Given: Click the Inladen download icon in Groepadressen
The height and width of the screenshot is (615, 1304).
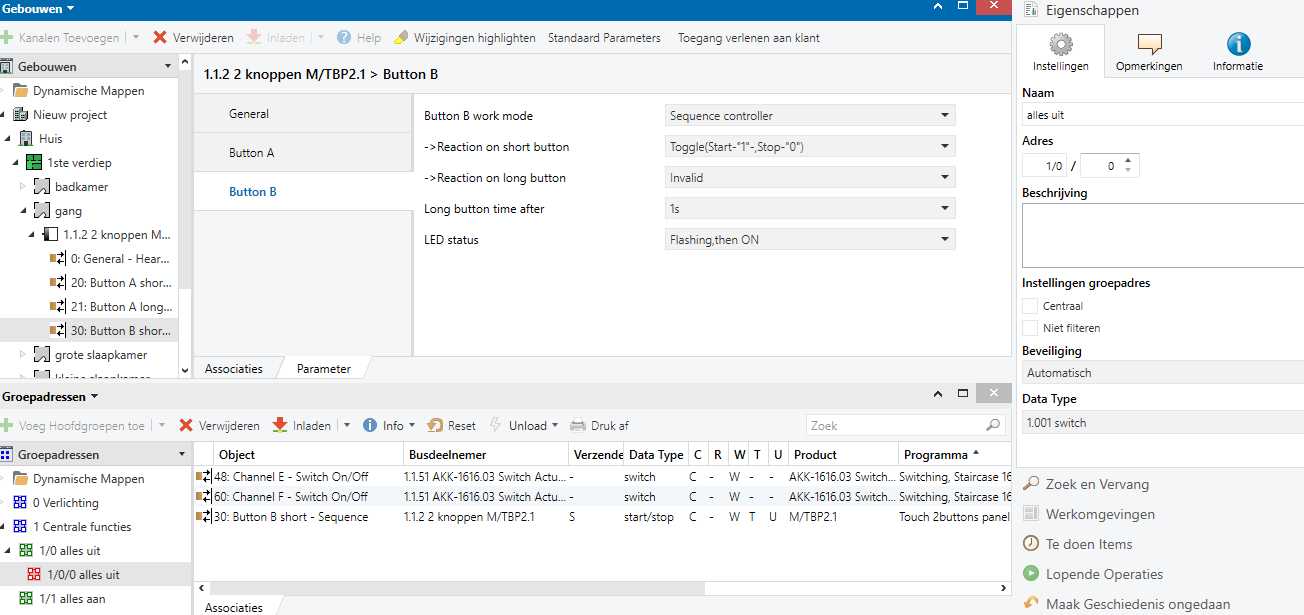Looking at the screenshot, I should (280, 425).
